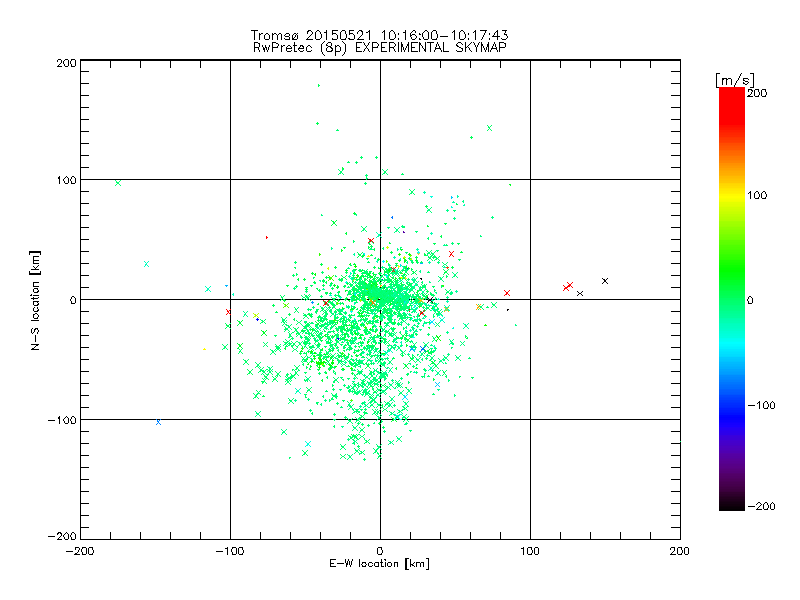
Task: Select the green cross marker in the upper right sky area
Action: tap(489, 128)
